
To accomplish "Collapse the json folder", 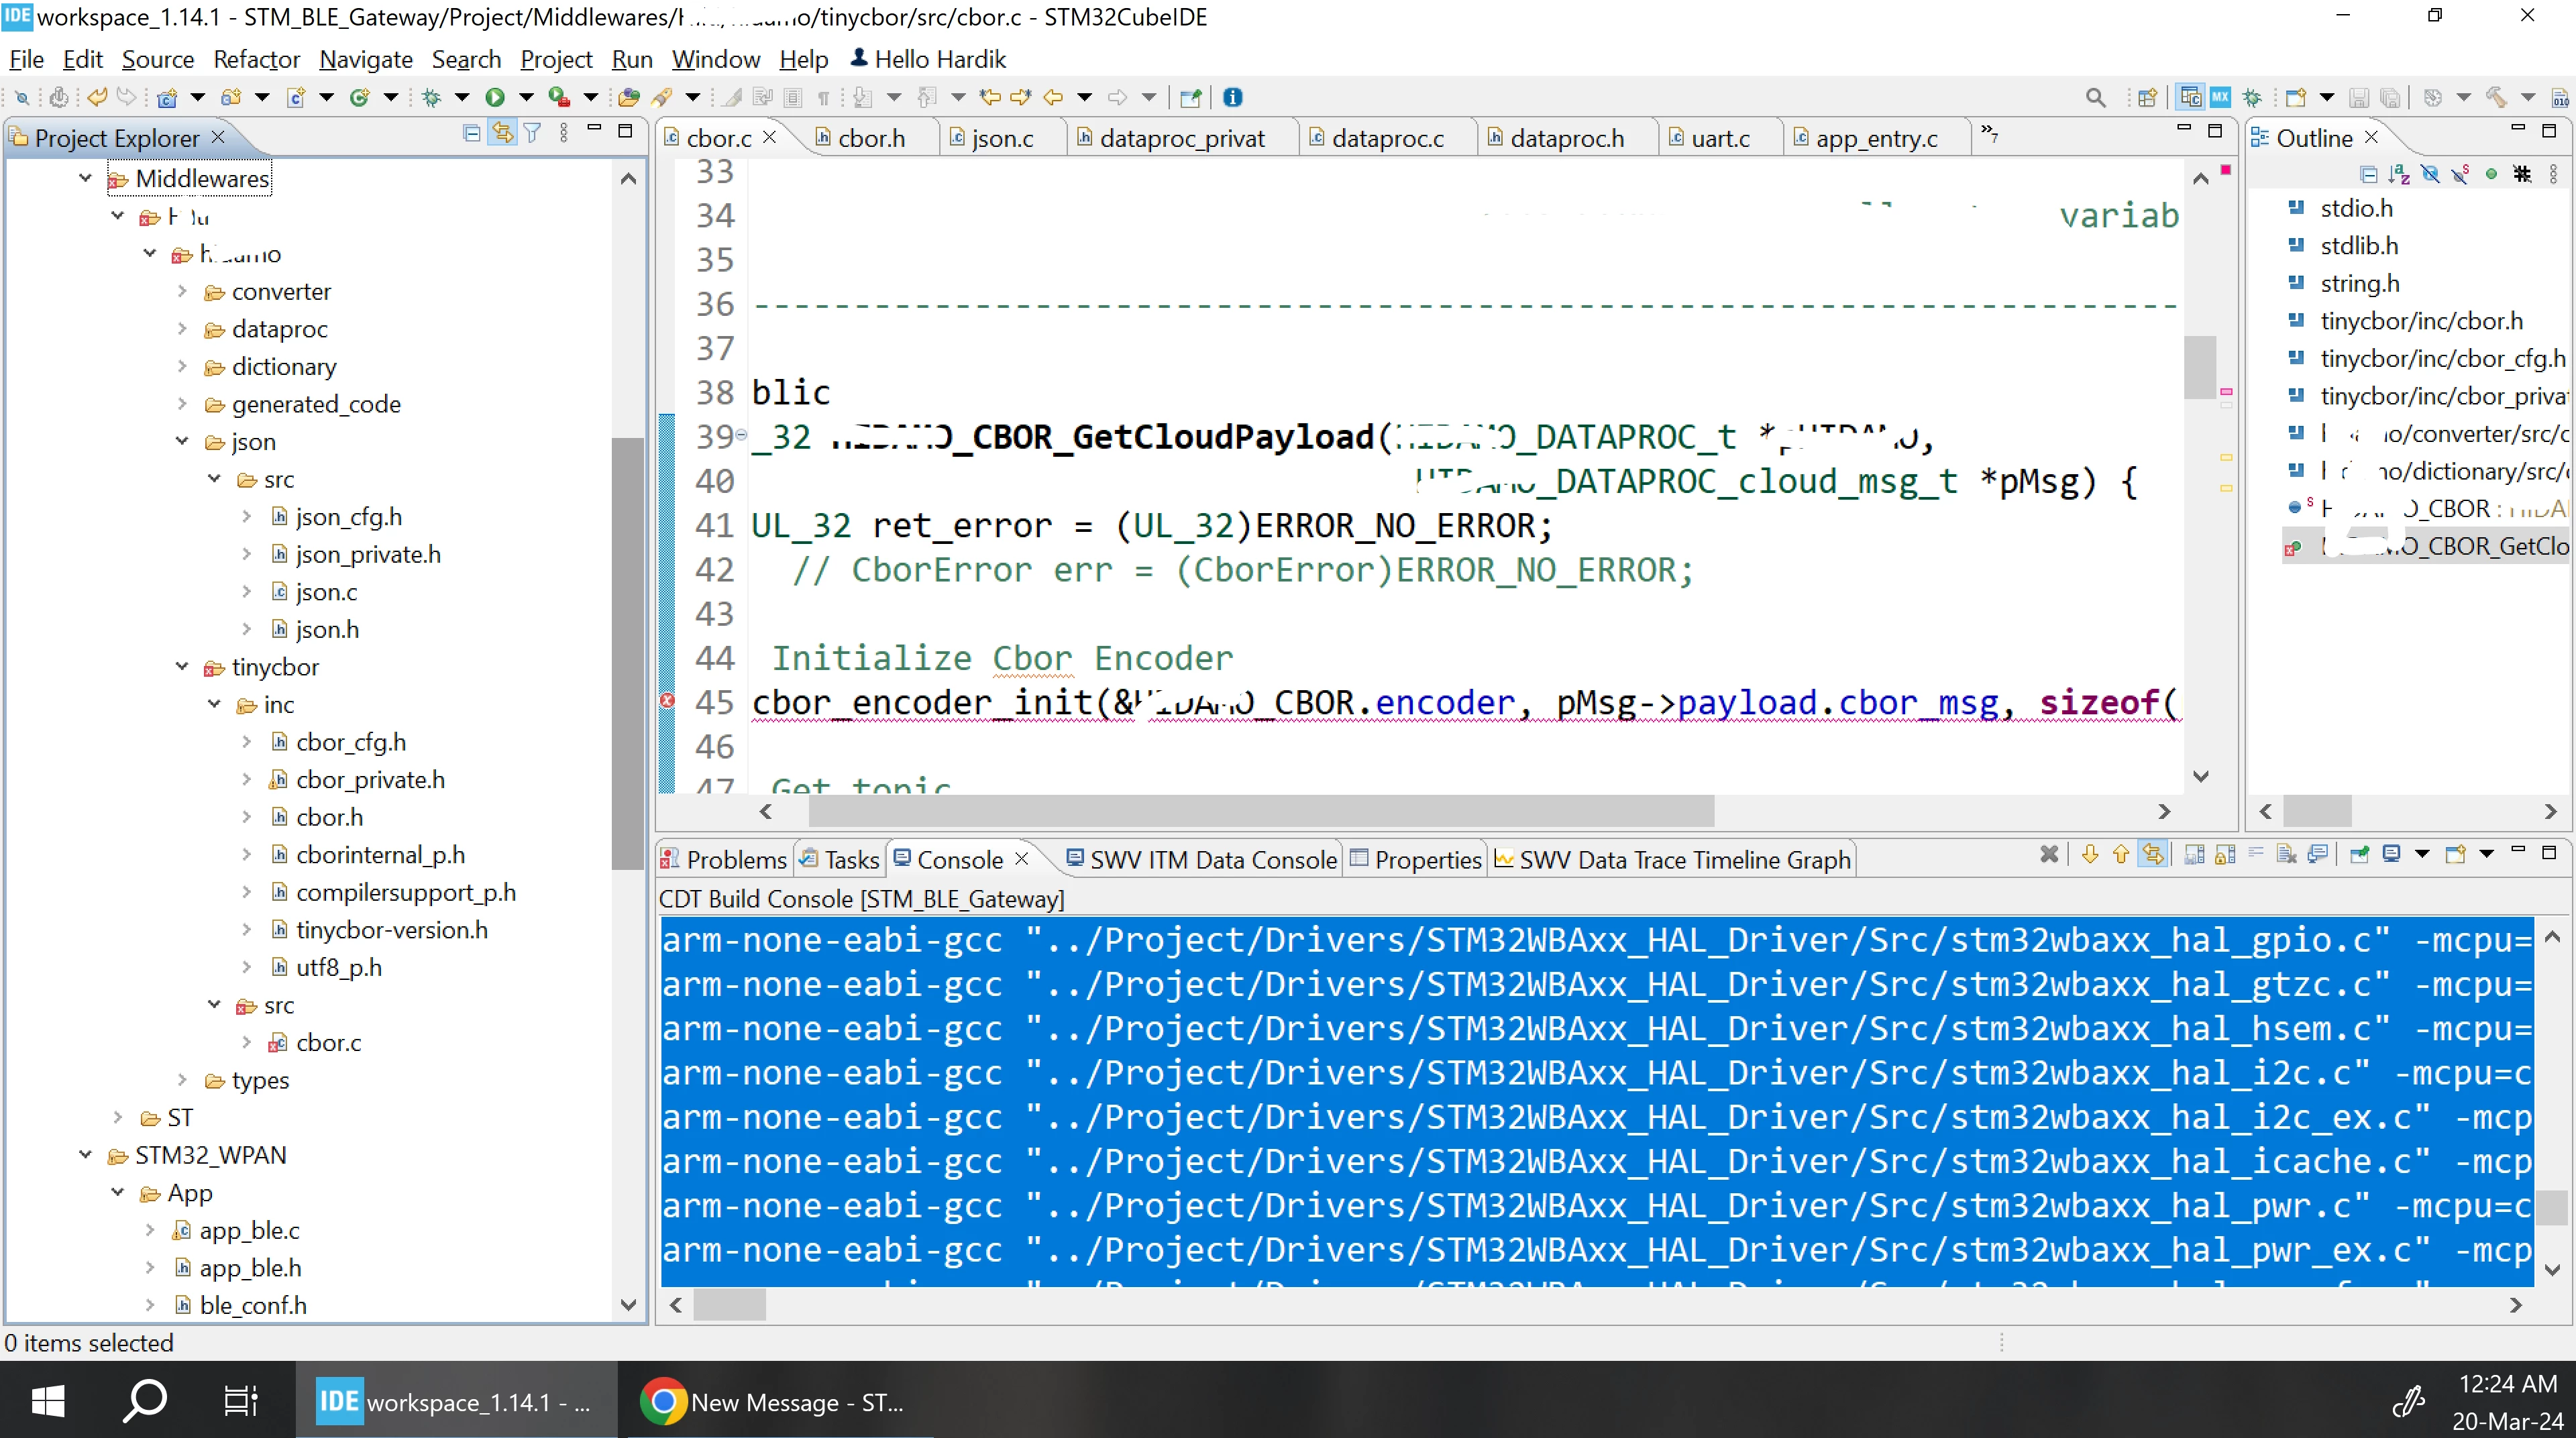I will pyautogui.click(x=182, y=441).
